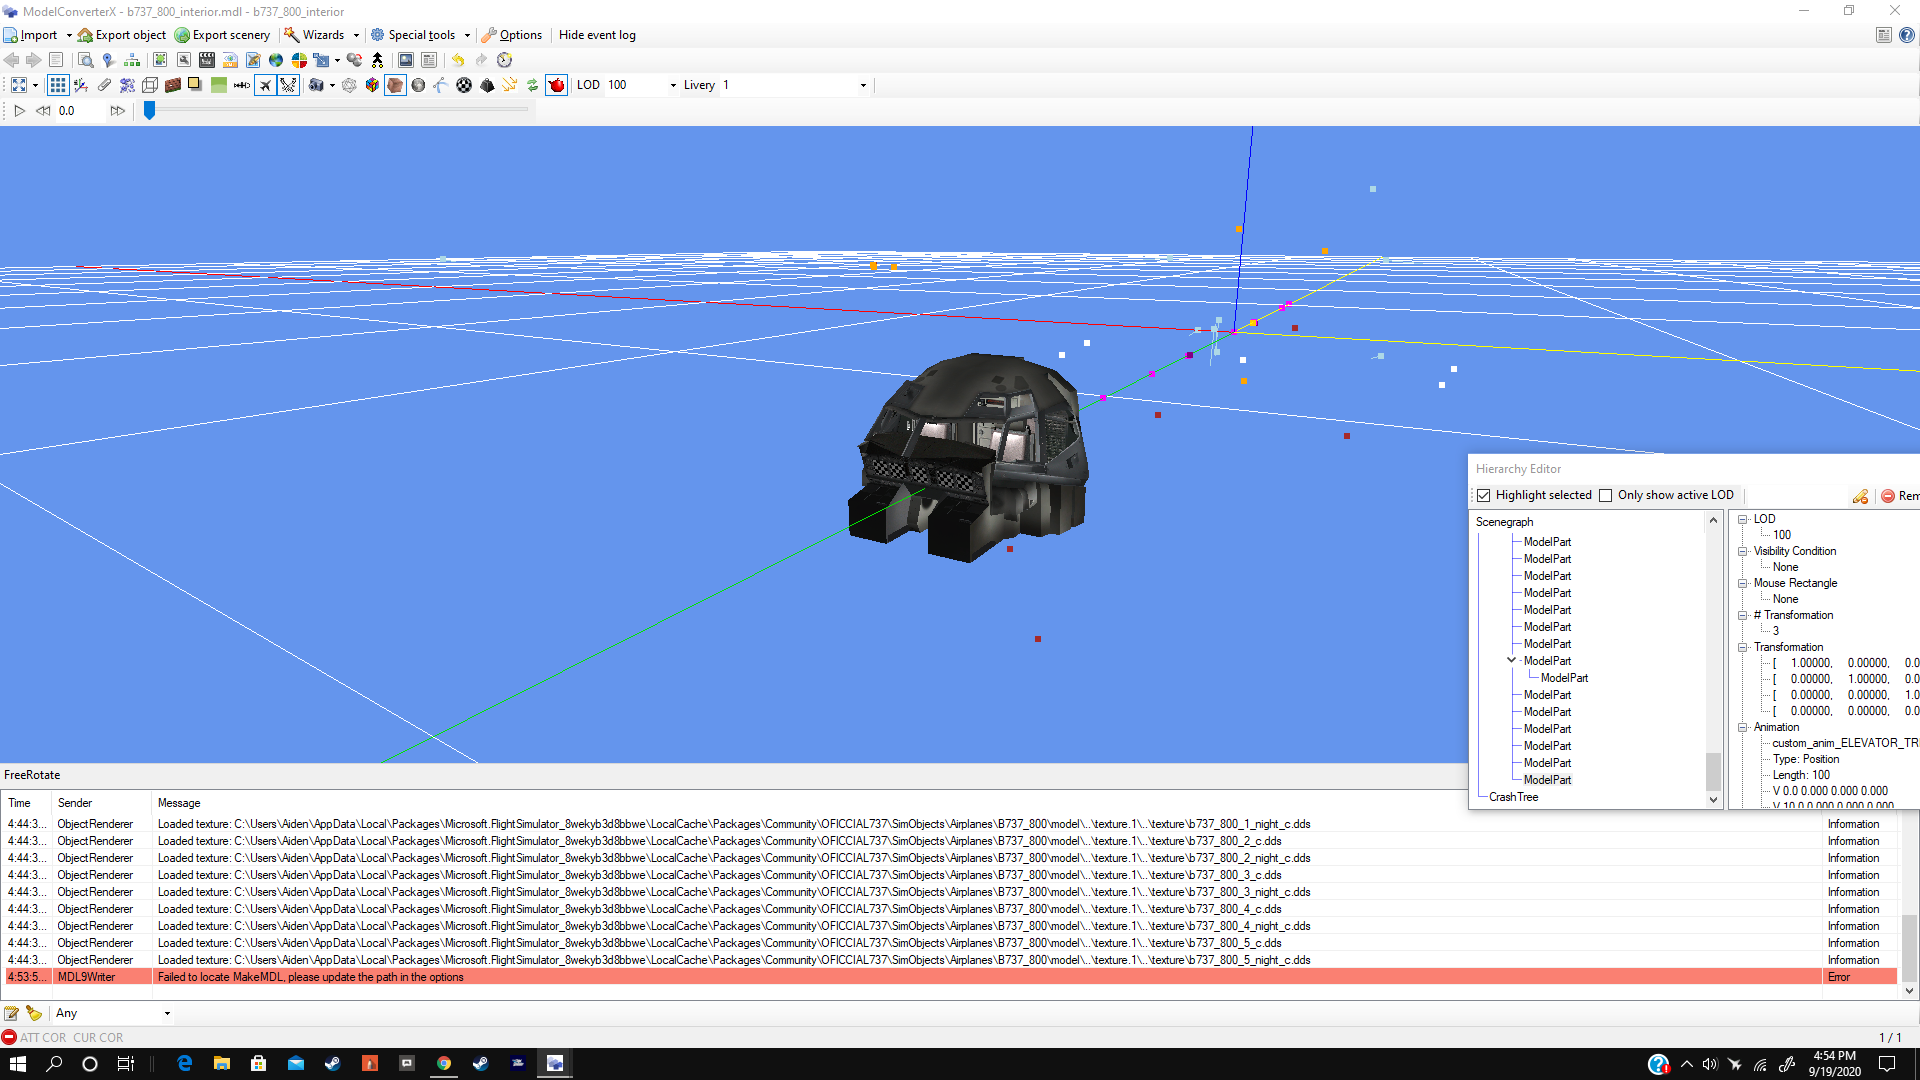The image size is (1920, 1080).
Task: Click the checkered ball icon
Action: tap(464, 85)
